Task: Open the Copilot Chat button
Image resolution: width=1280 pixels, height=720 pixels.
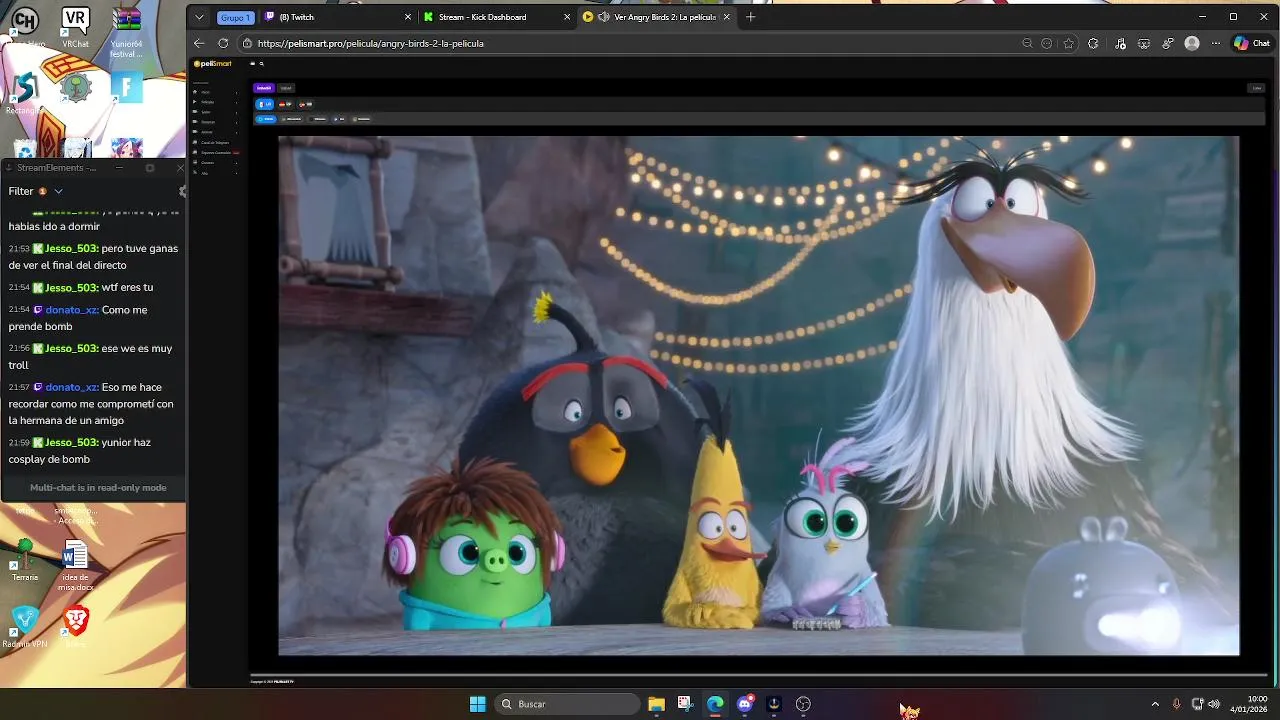Action: (x=1252, y=43)
